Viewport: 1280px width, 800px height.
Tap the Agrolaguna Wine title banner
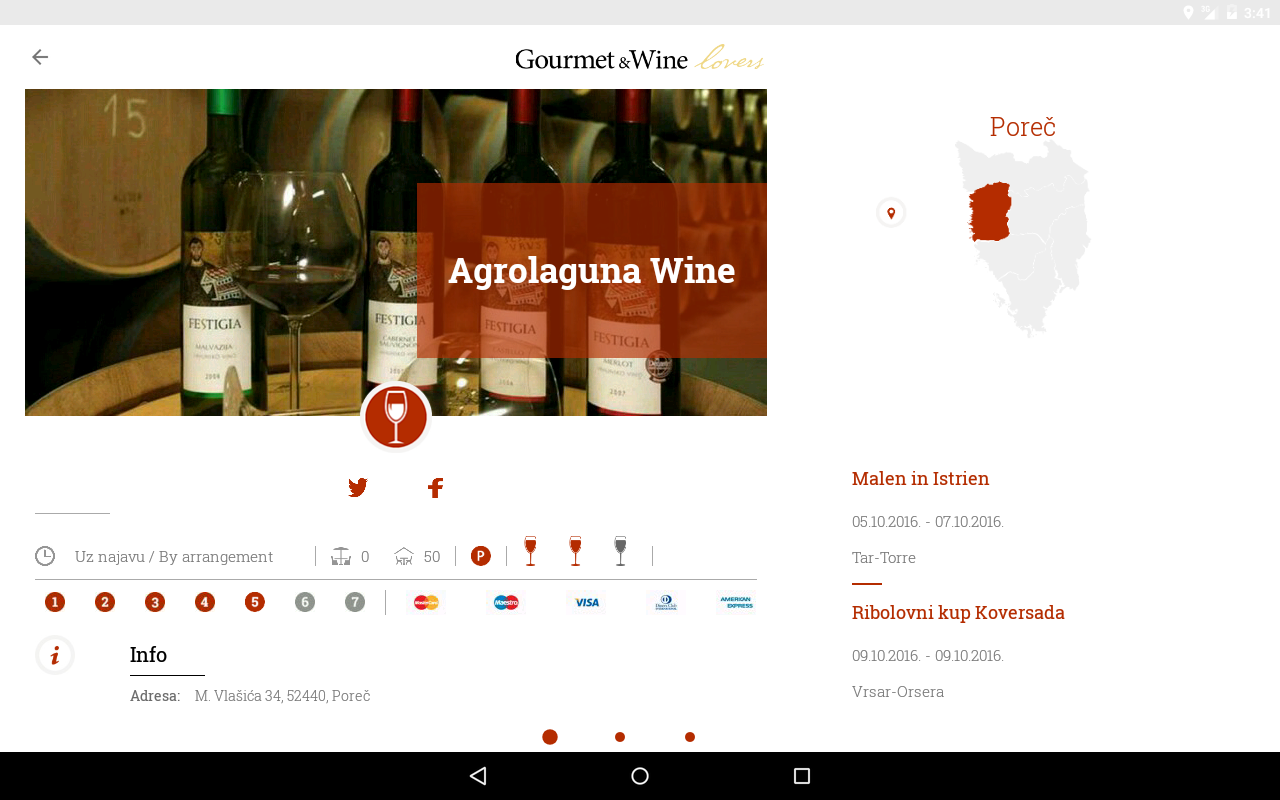tap(592, 270)
